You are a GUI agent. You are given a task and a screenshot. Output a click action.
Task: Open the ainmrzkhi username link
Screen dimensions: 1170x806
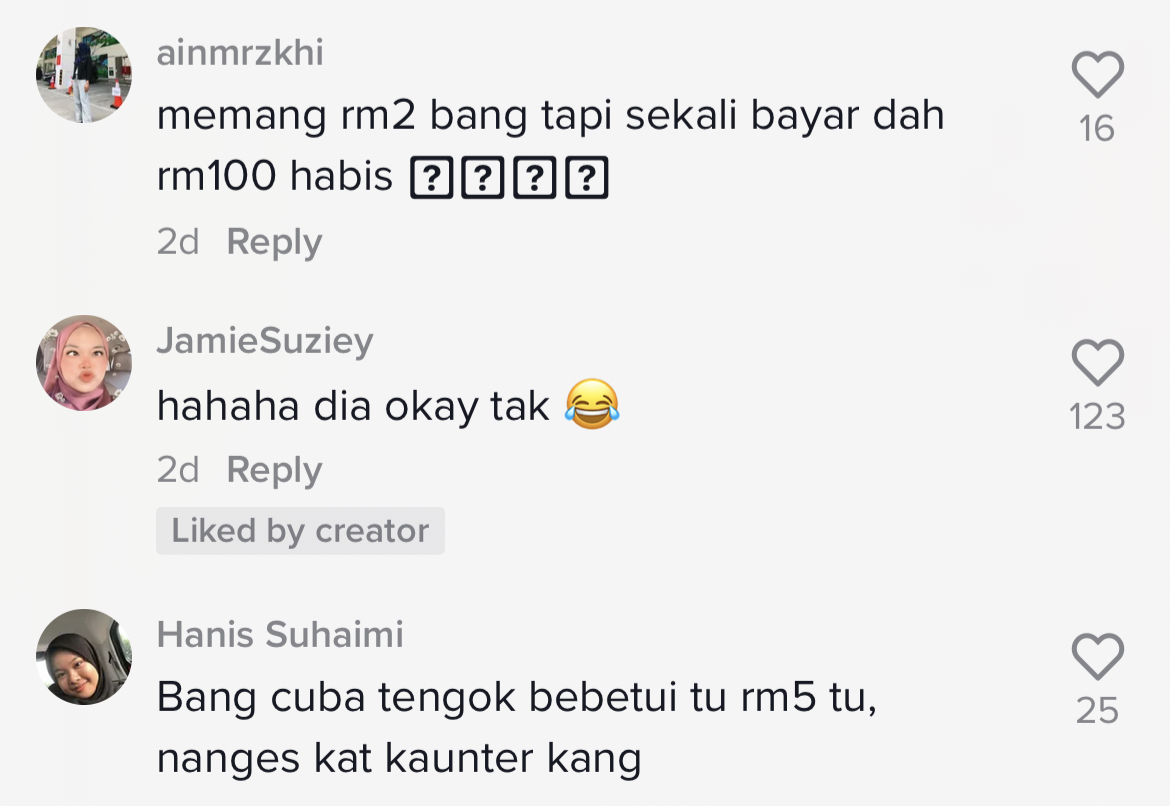[x=240, y=53]
